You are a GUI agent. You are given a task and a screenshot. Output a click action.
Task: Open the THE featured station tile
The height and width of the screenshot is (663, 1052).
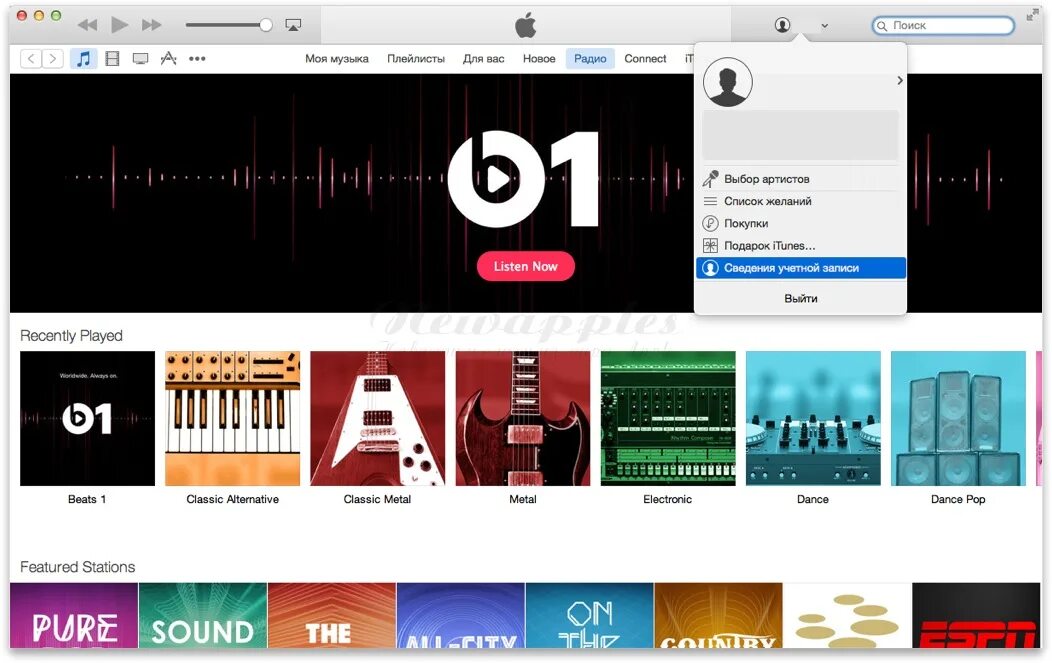331,615
